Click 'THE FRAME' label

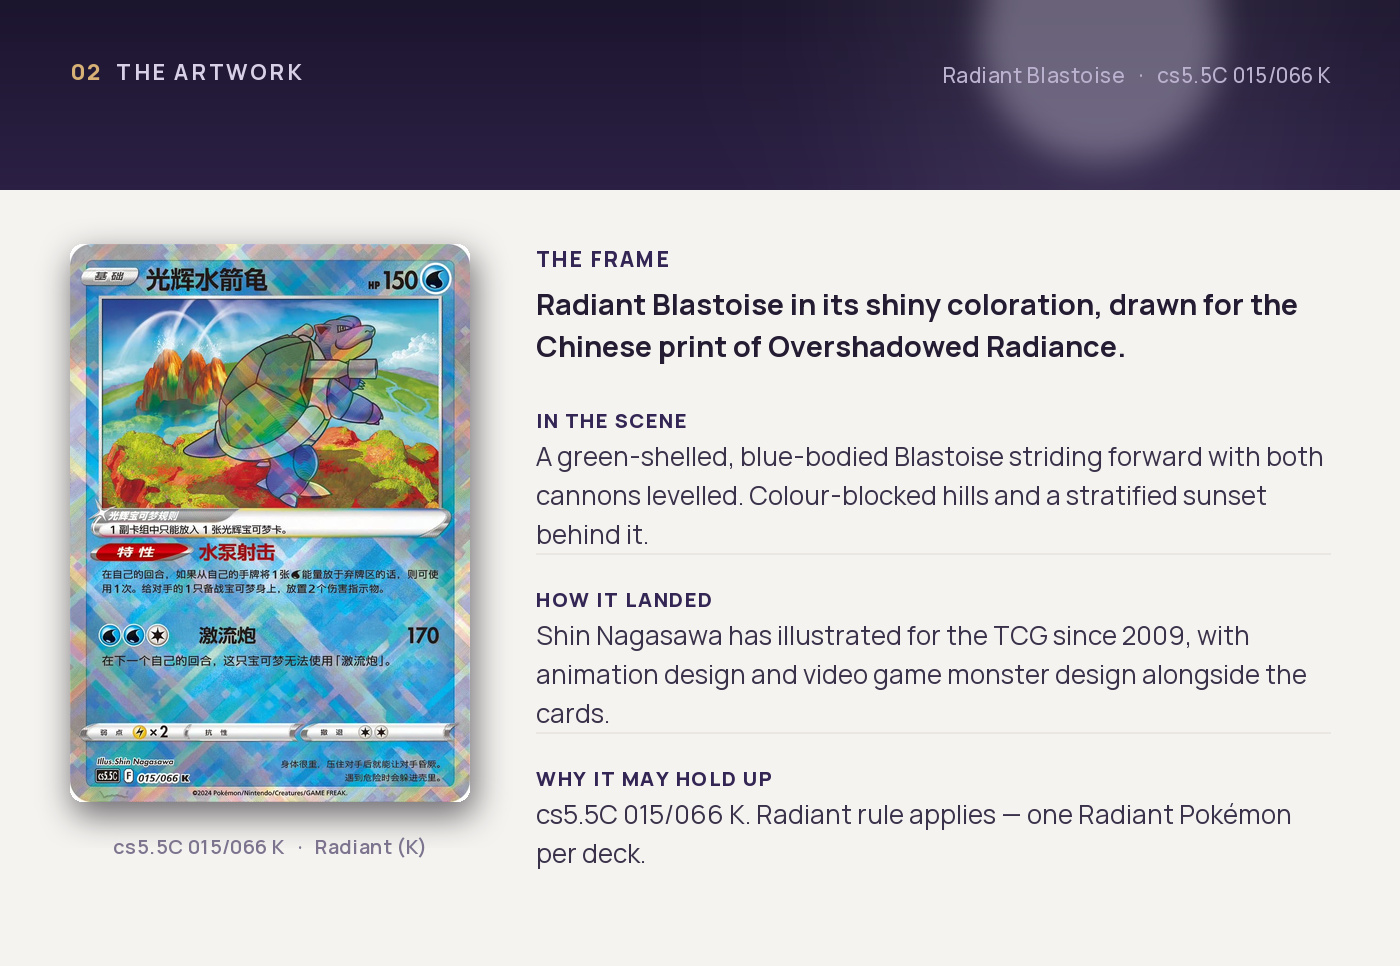pos(603,260)
